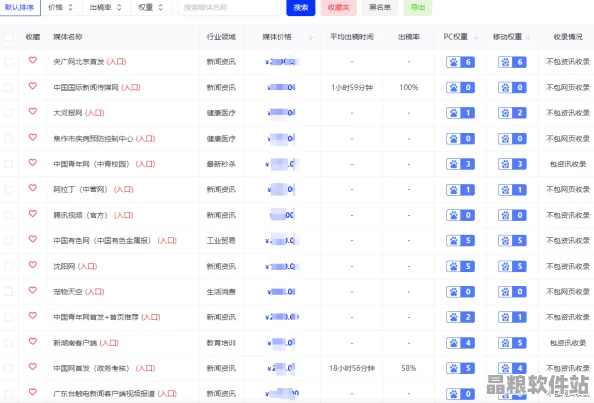Click the 媒体名称 column header

[x=68, y=37]
